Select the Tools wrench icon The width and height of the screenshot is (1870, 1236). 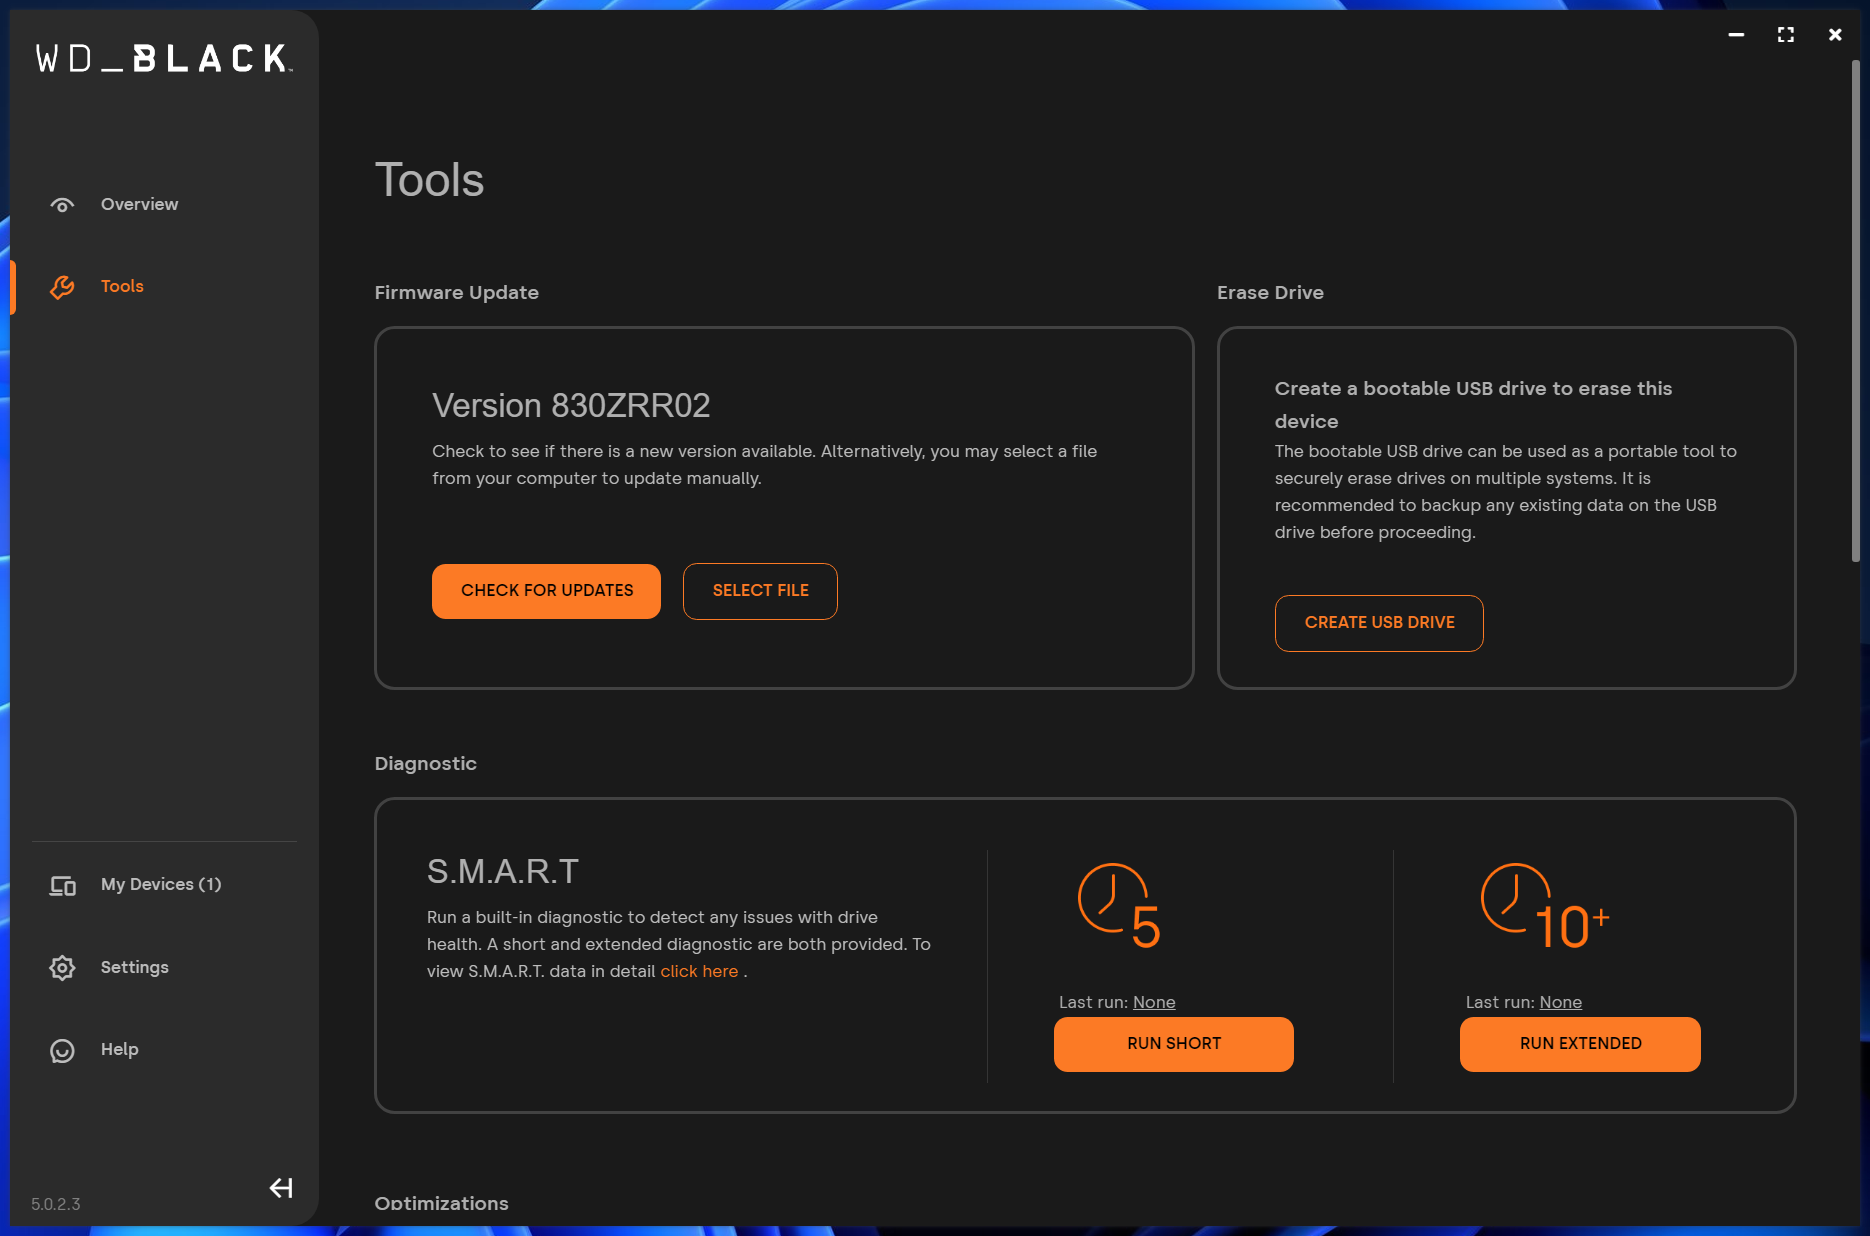(62, 287)
